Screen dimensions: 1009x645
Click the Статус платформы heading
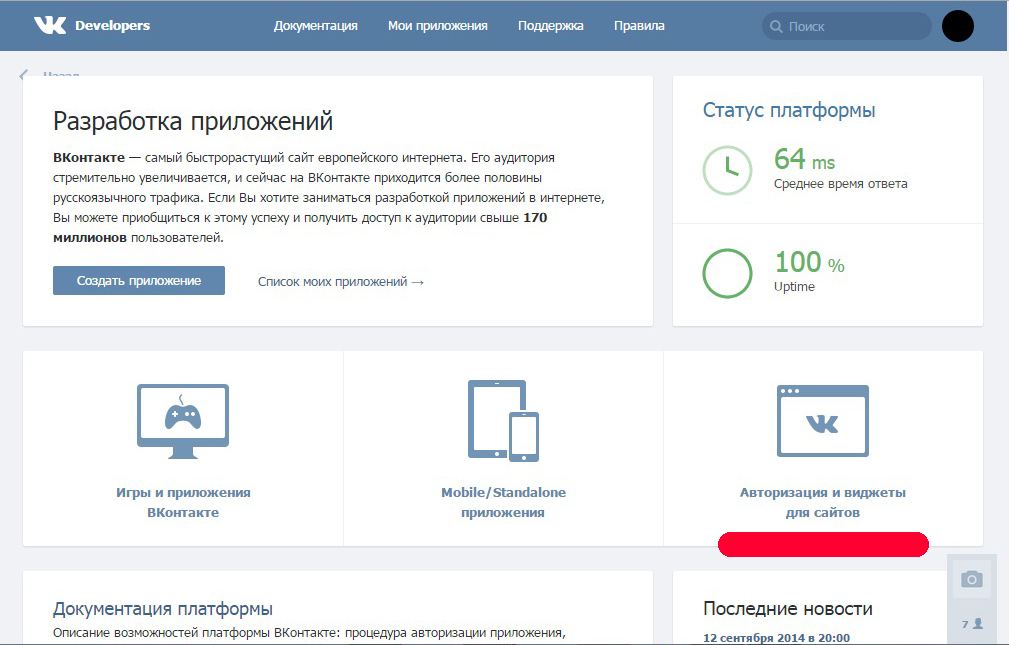(x=789, y=110)
